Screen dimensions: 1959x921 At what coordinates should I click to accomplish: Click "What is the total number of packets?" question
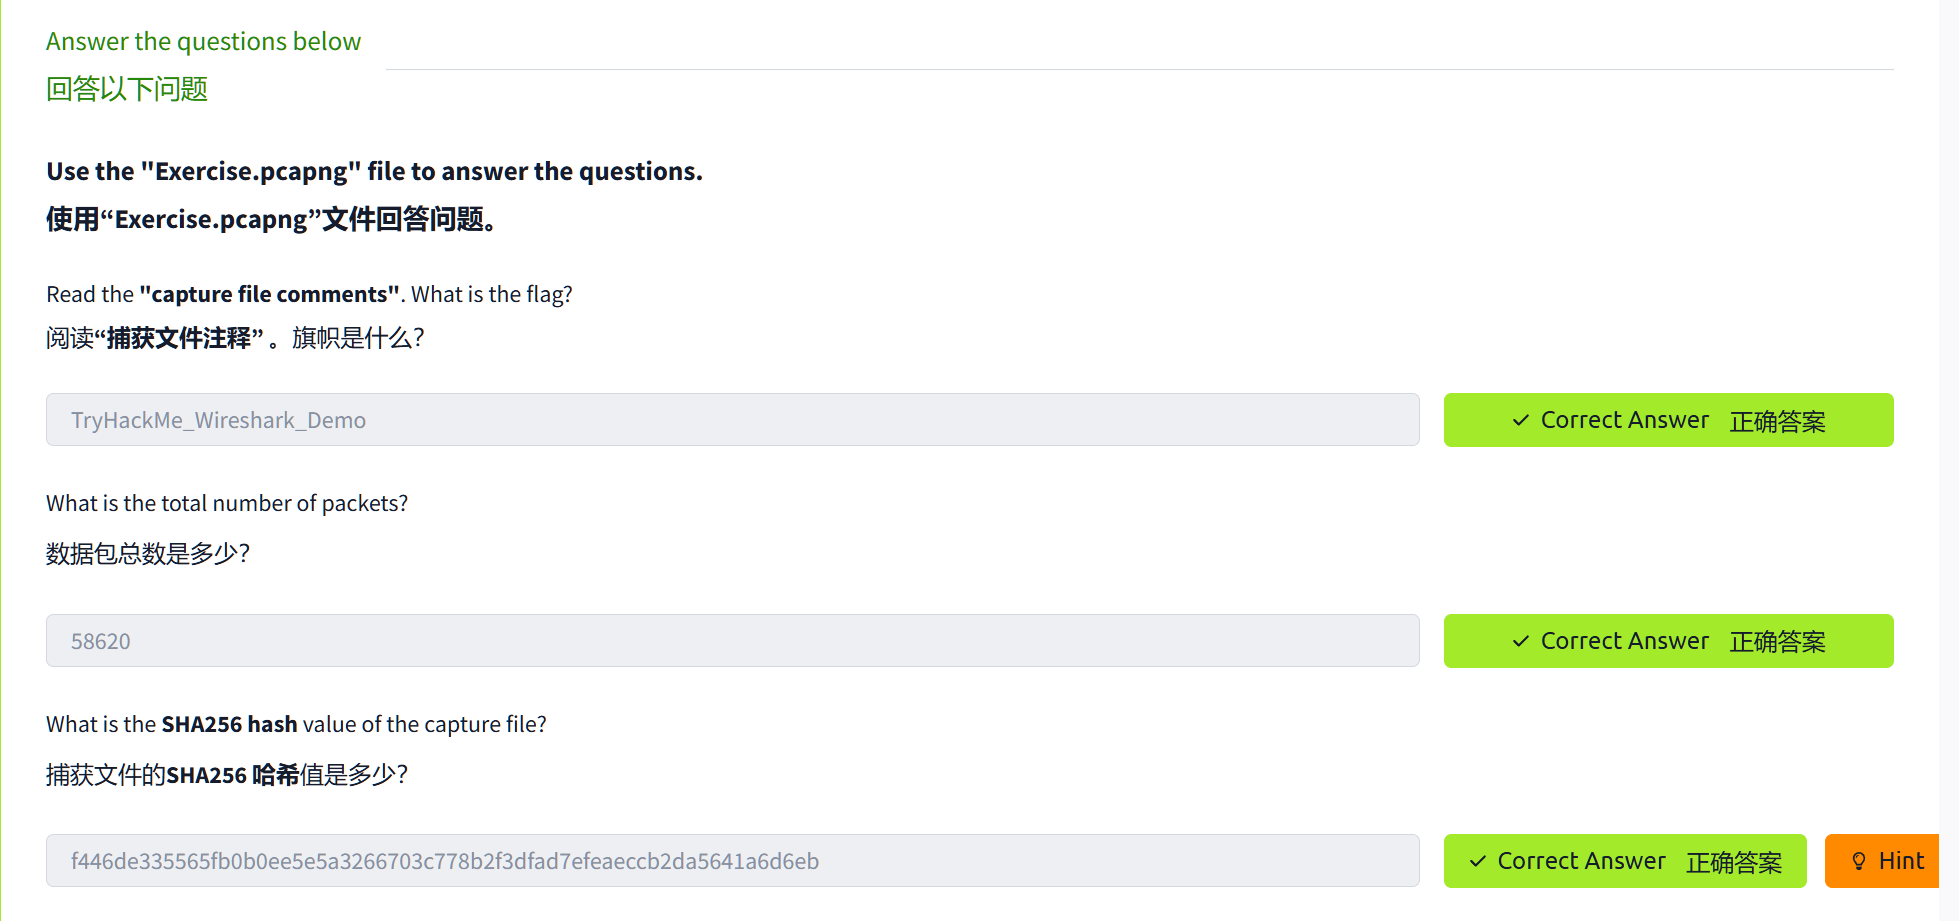coord(227,504)
